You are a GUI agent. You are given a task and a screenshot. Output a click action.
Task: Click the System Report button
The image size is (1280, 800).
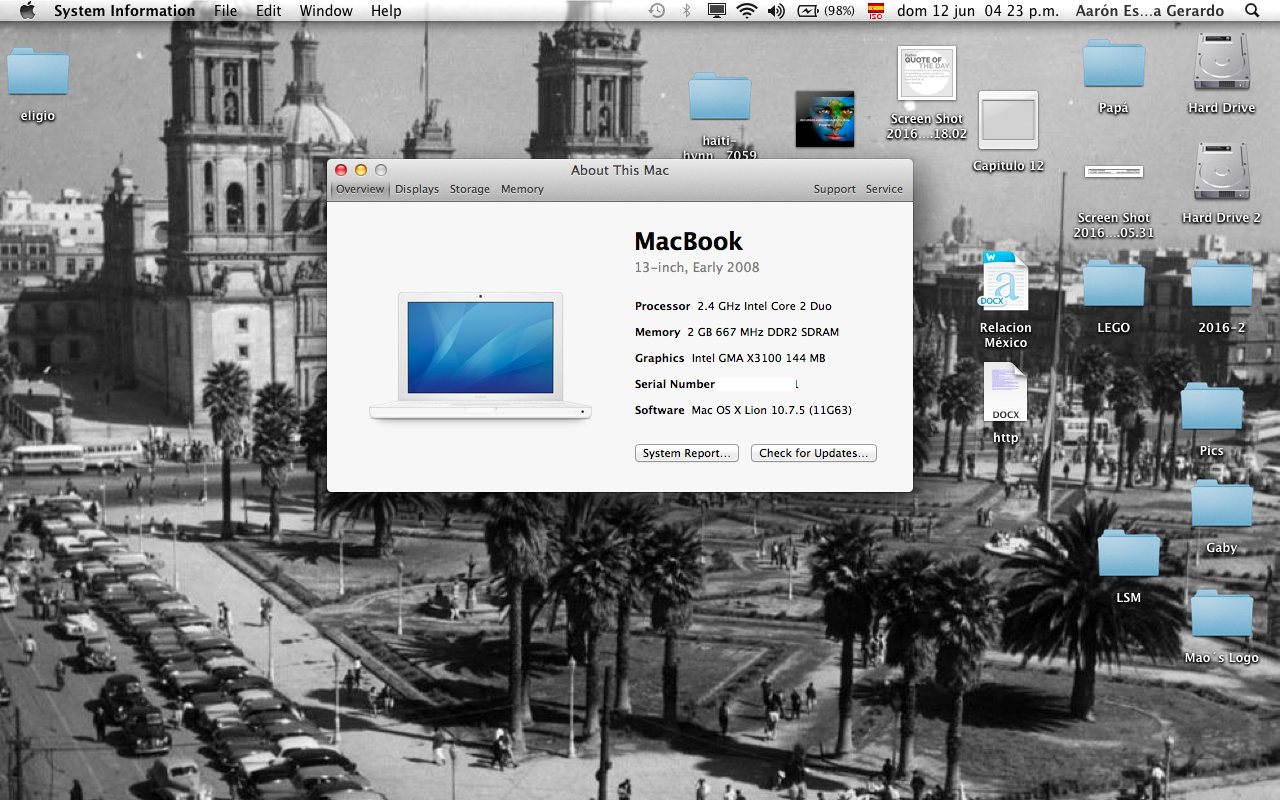coord(687,453)
